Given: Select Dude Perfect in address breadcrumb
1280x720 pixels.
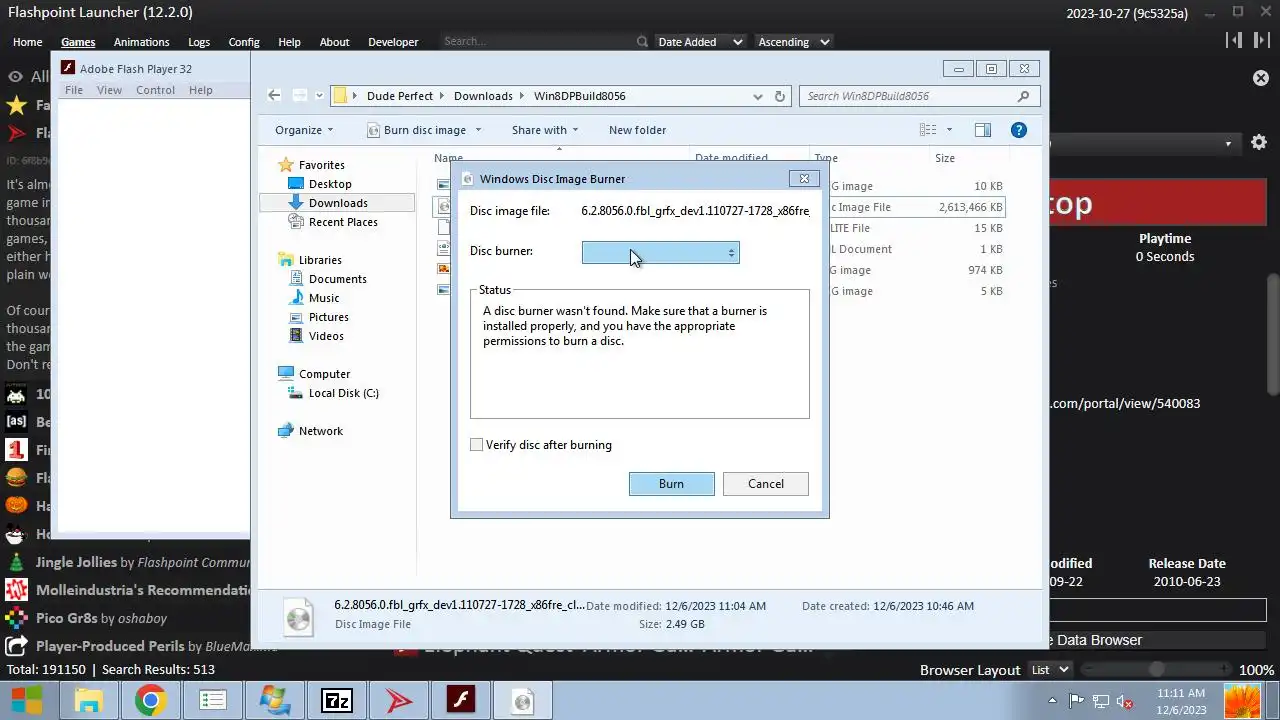Looking at the screenshot, I should [x=400, y=96].
